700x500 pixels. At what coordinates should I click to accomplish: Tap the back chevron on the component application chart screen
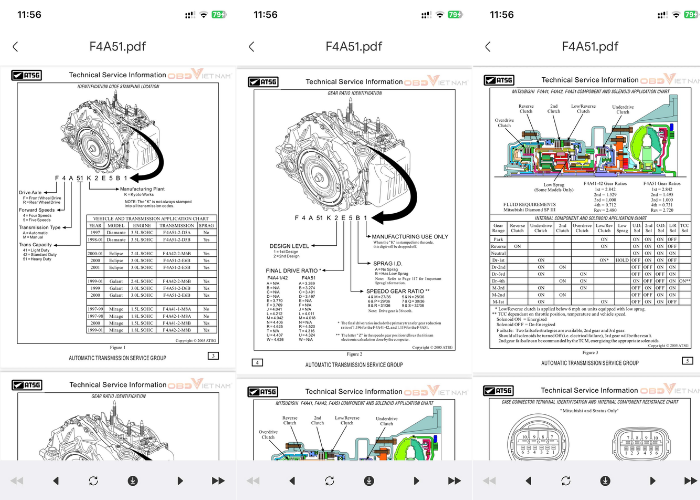(x=488, y=46)
